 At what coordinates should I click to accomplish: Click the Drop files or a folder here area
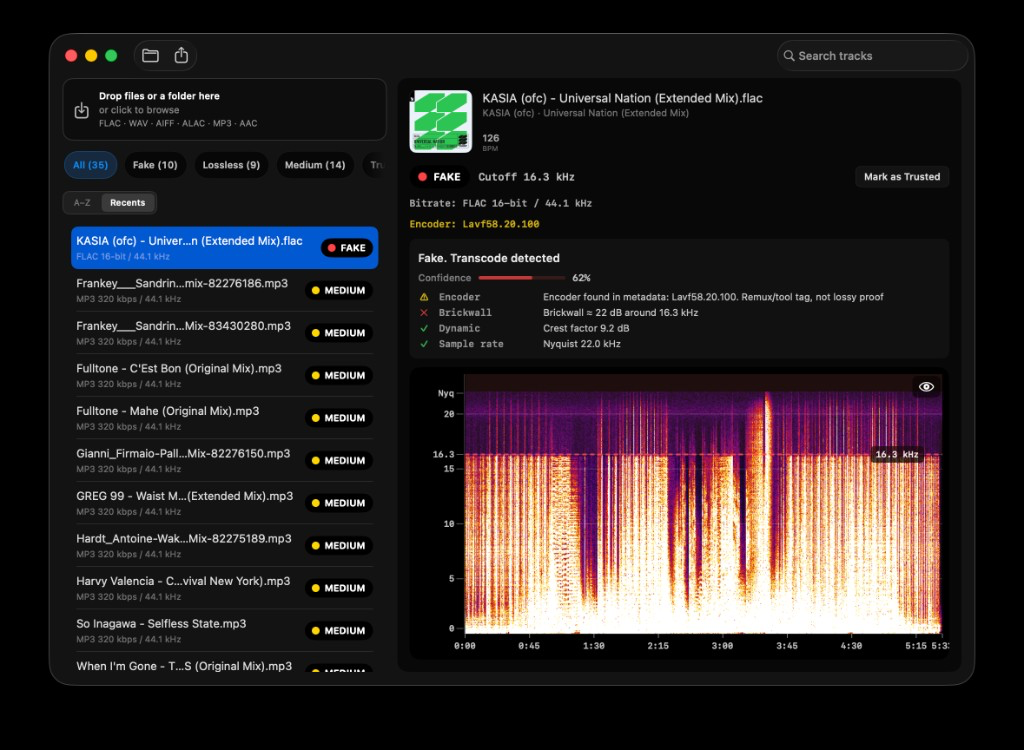[x=225, y=110]
